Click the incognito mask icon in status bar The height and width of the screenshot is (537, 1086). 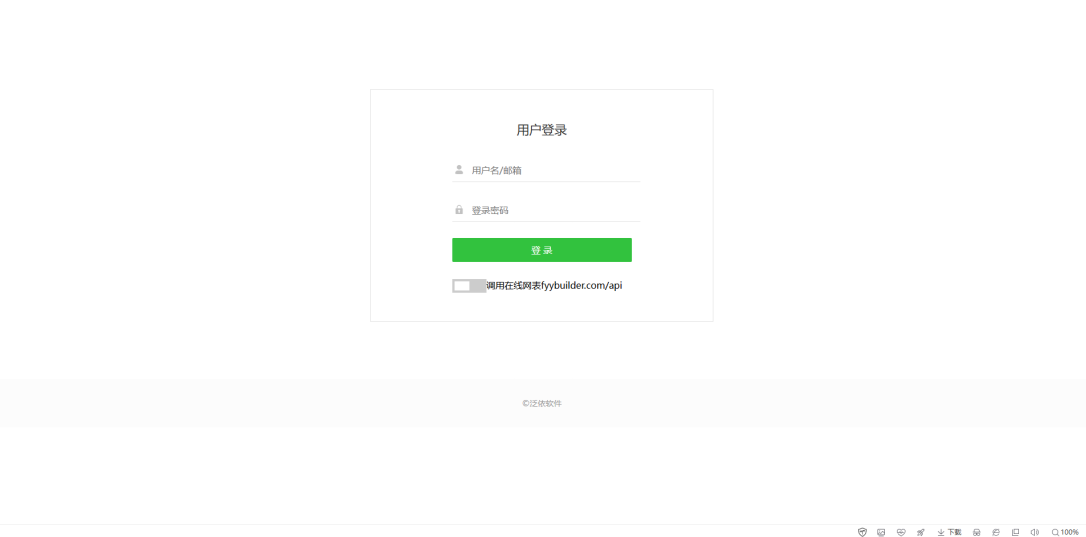click(977, 532)
